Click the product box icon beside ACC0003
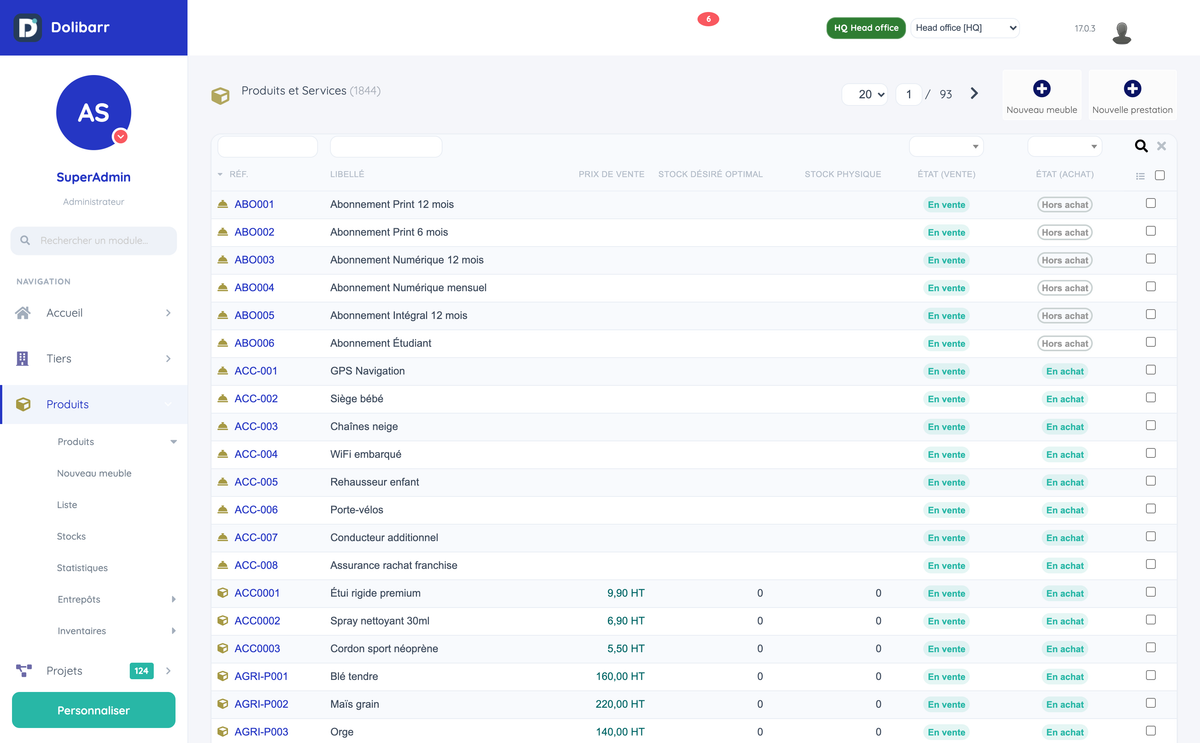This screenshot has height=743, width=1200. click(223, 649)
